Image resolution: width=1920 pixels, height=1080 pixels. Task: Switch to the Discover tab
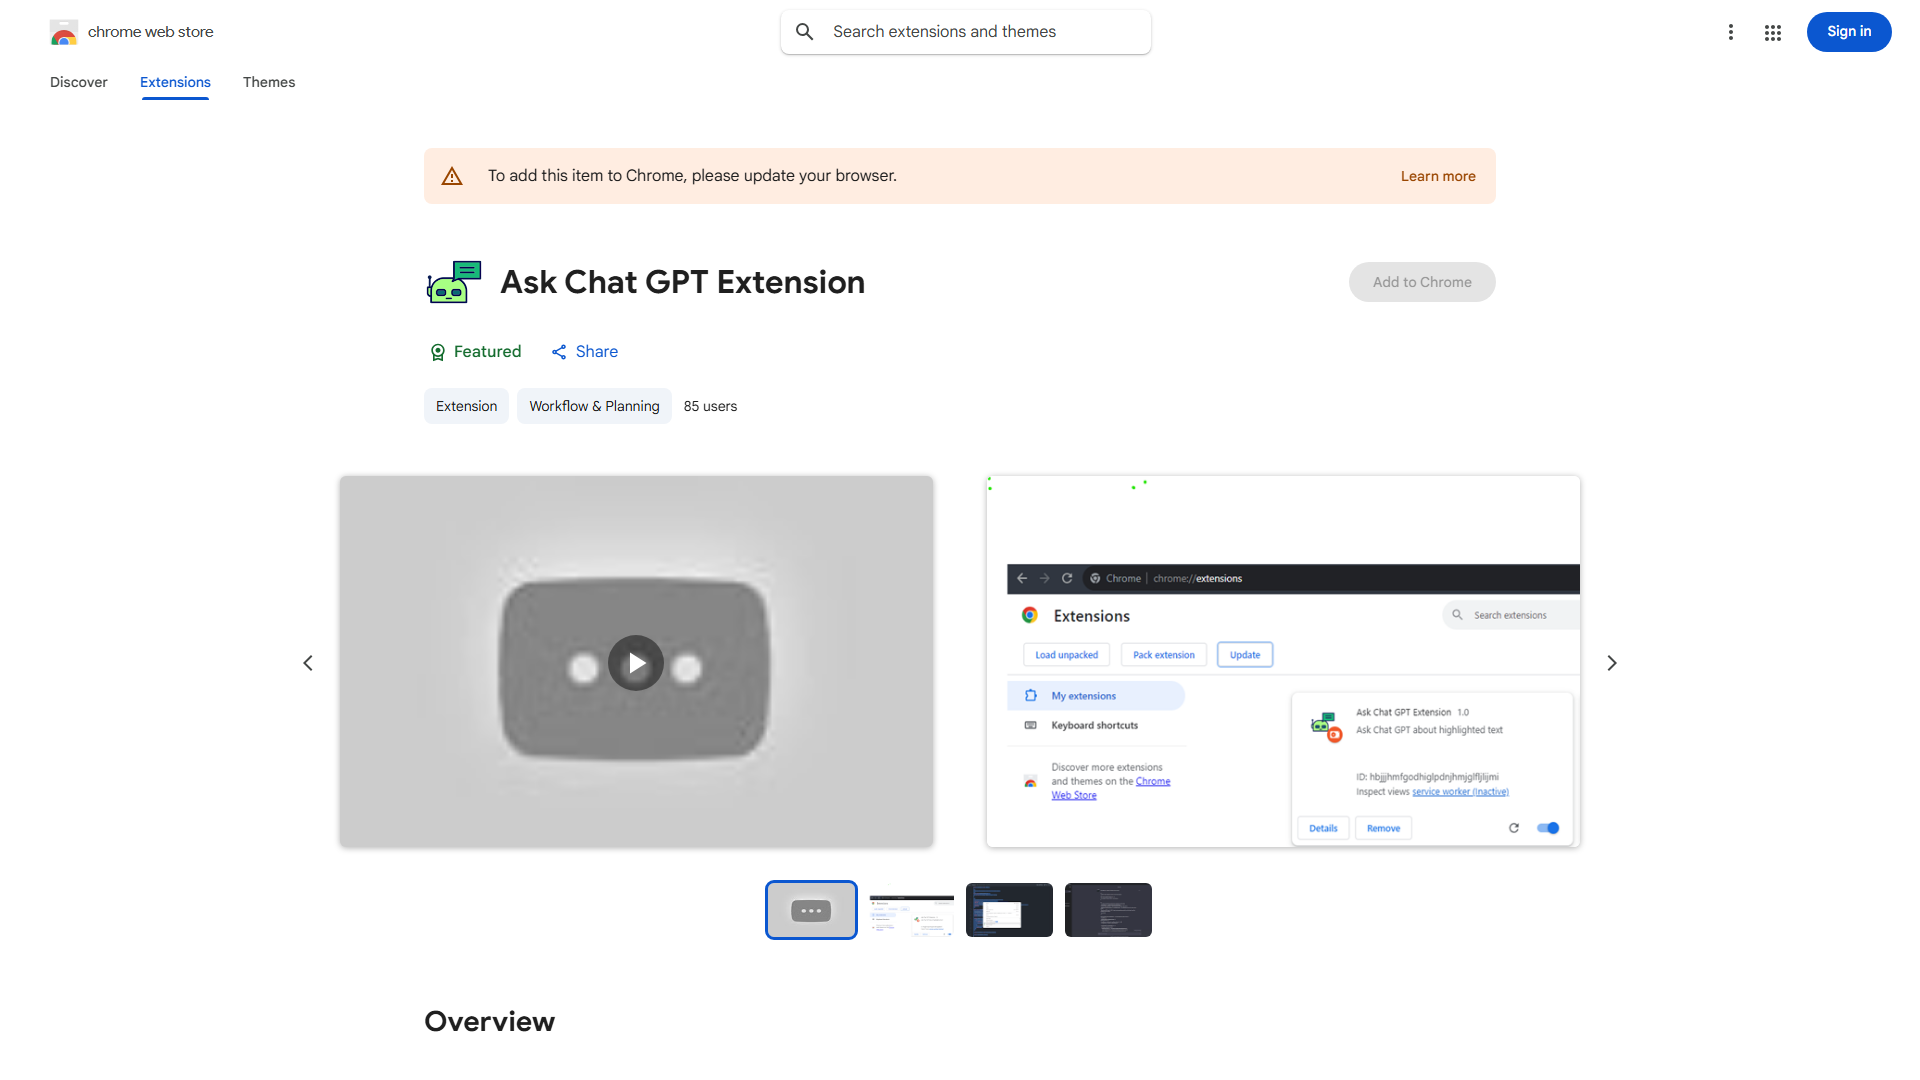[78, 82]
